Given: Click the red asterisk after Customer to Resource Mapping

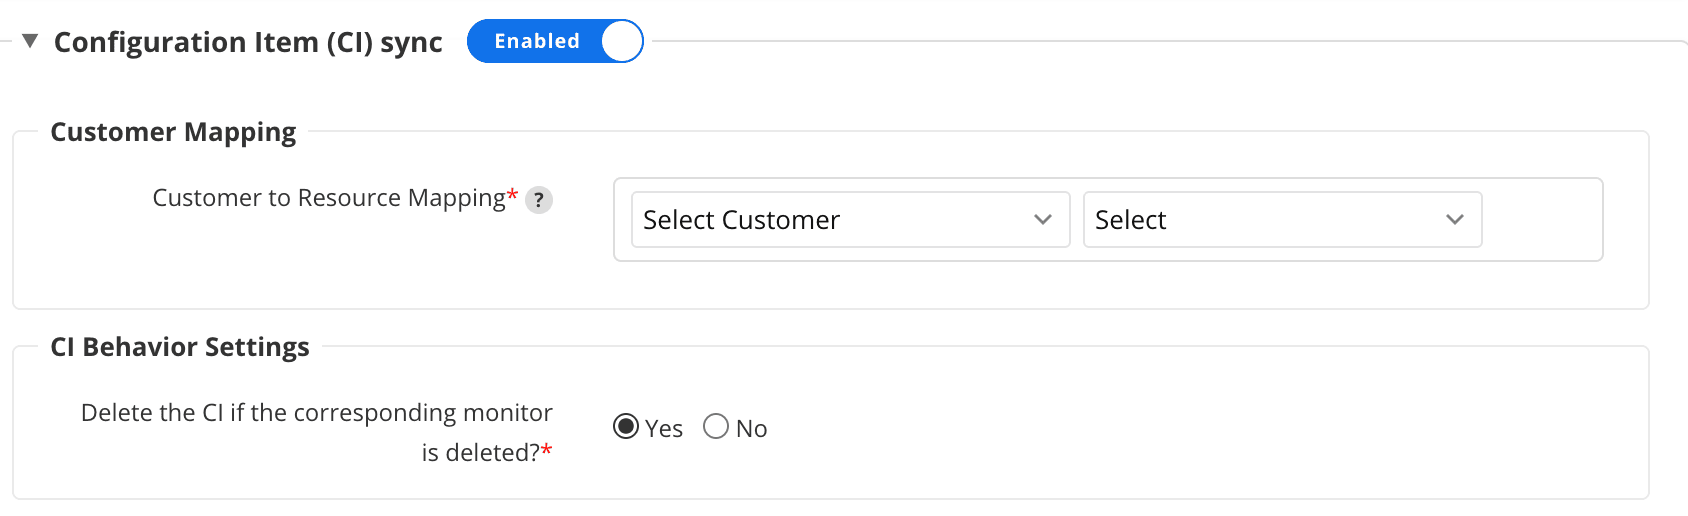Looking at the screenshot, I should pos(513,194).
